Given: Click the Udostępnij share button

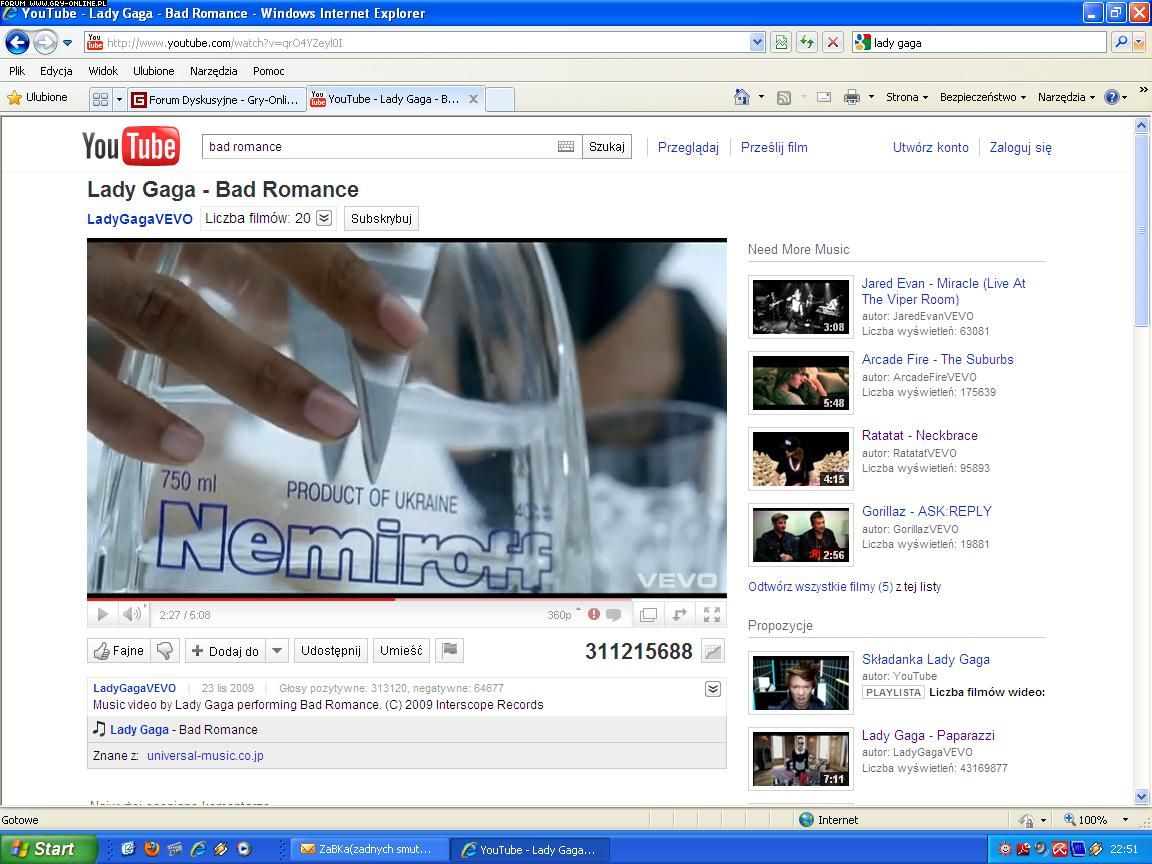Looking at the screenshot, I should pyautogui.click(x=331, y=651).
